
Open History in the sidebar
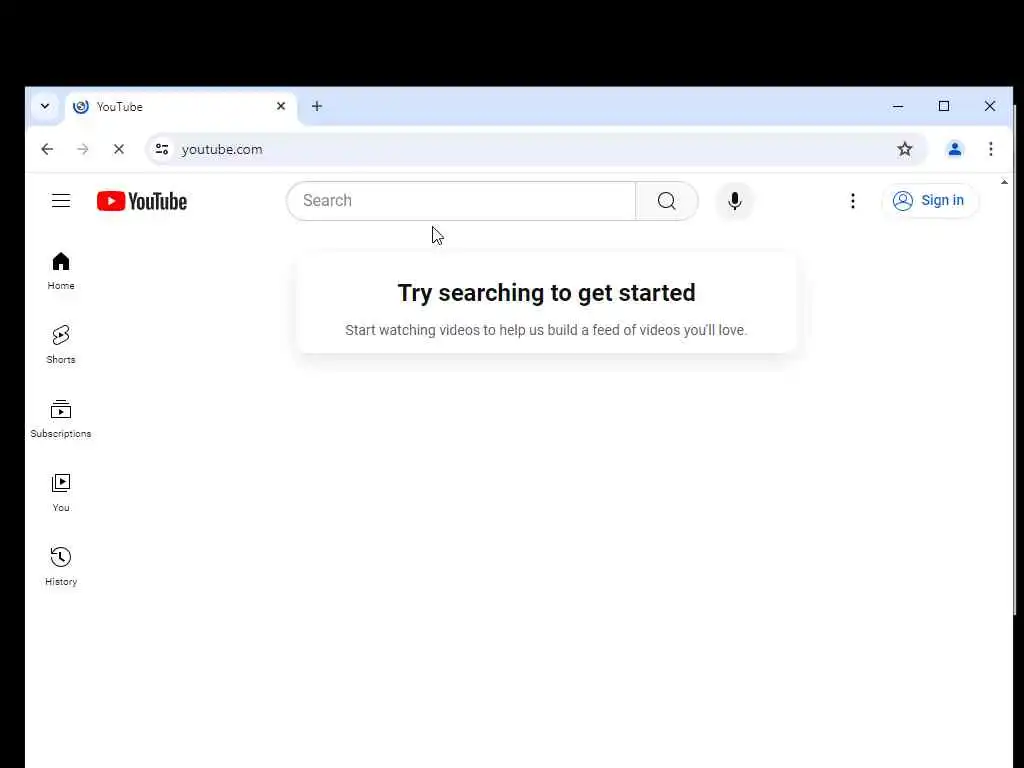(x=61, y=566)
